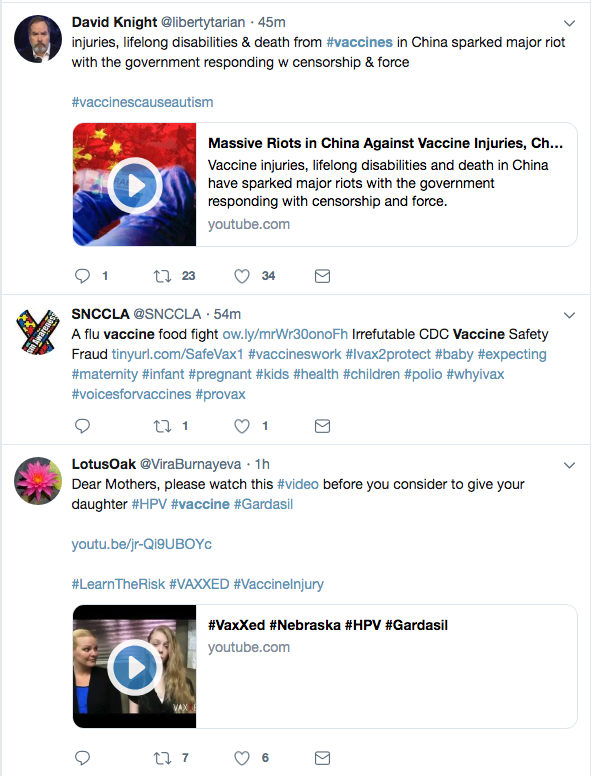Like LotusOak's HPV vaccine tweet

242,758
